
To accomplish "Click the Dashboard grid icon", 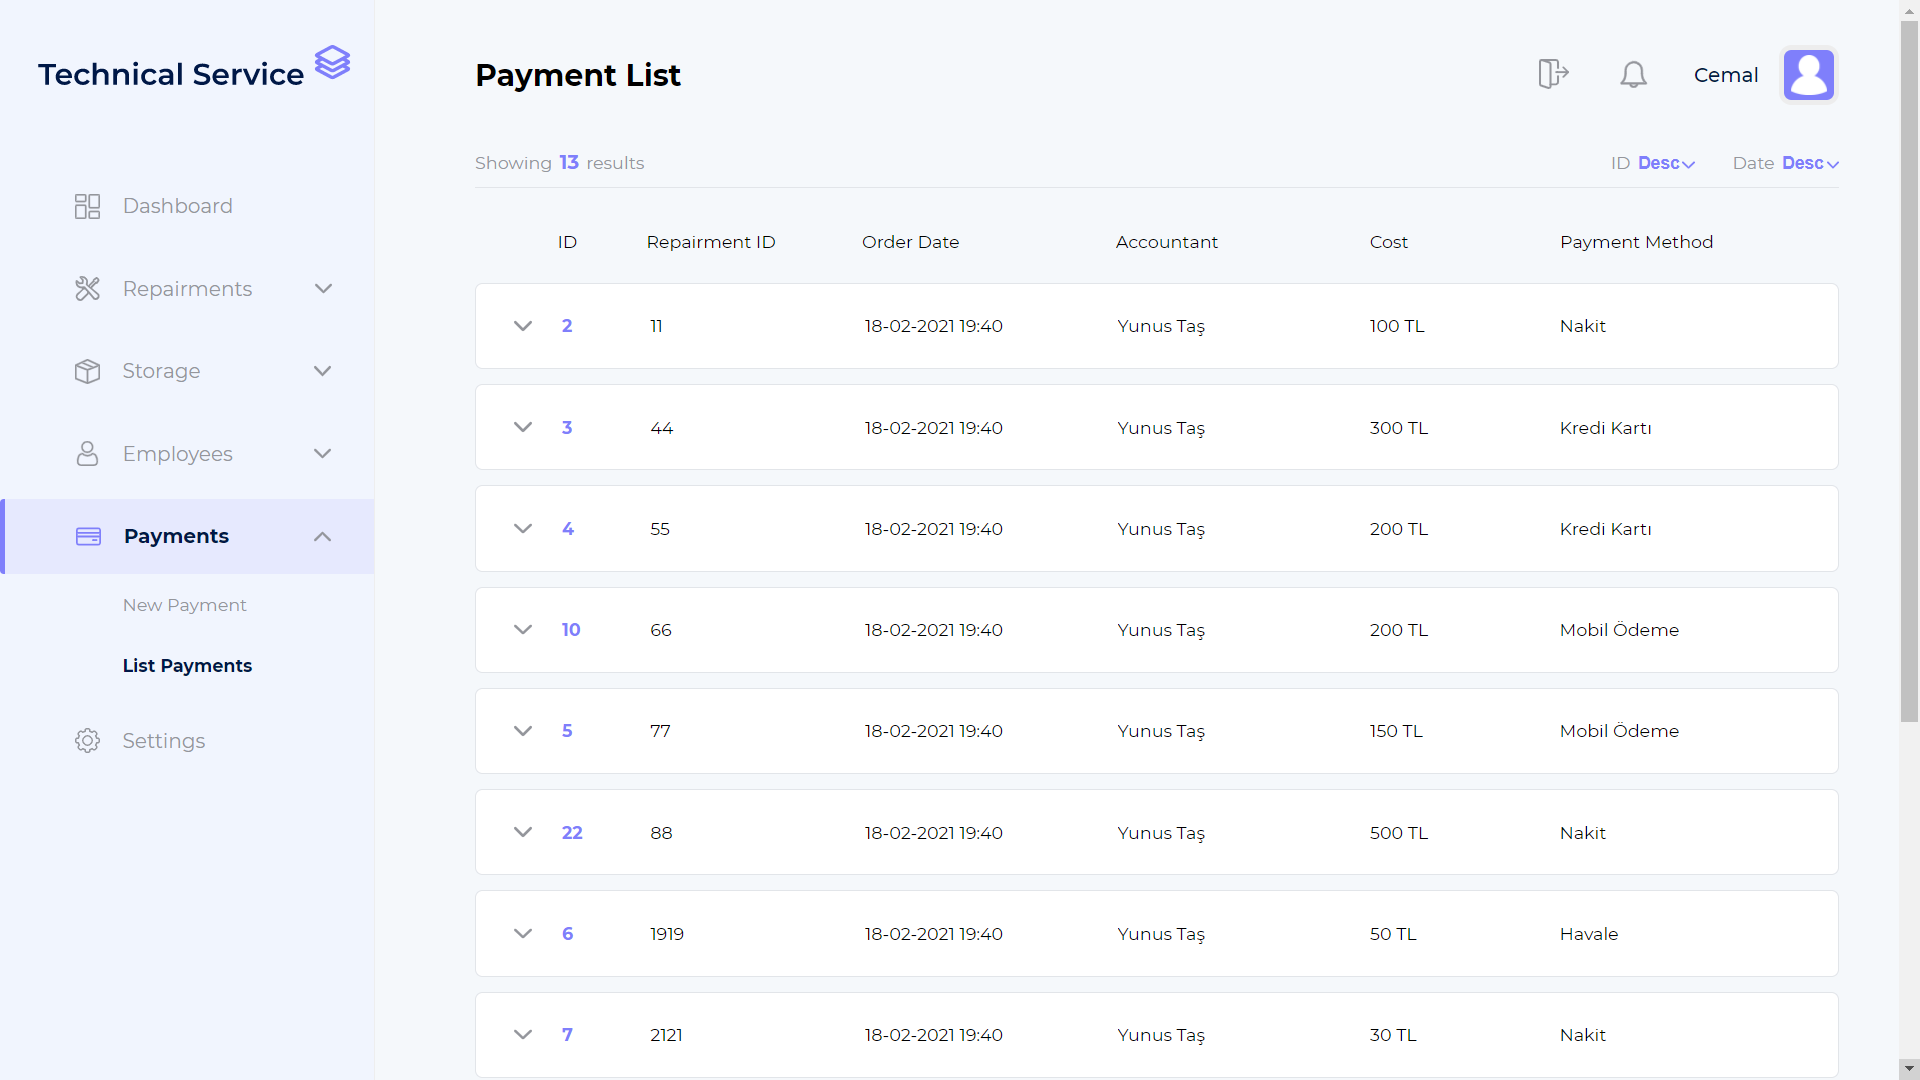I will (x=88, y=206).
